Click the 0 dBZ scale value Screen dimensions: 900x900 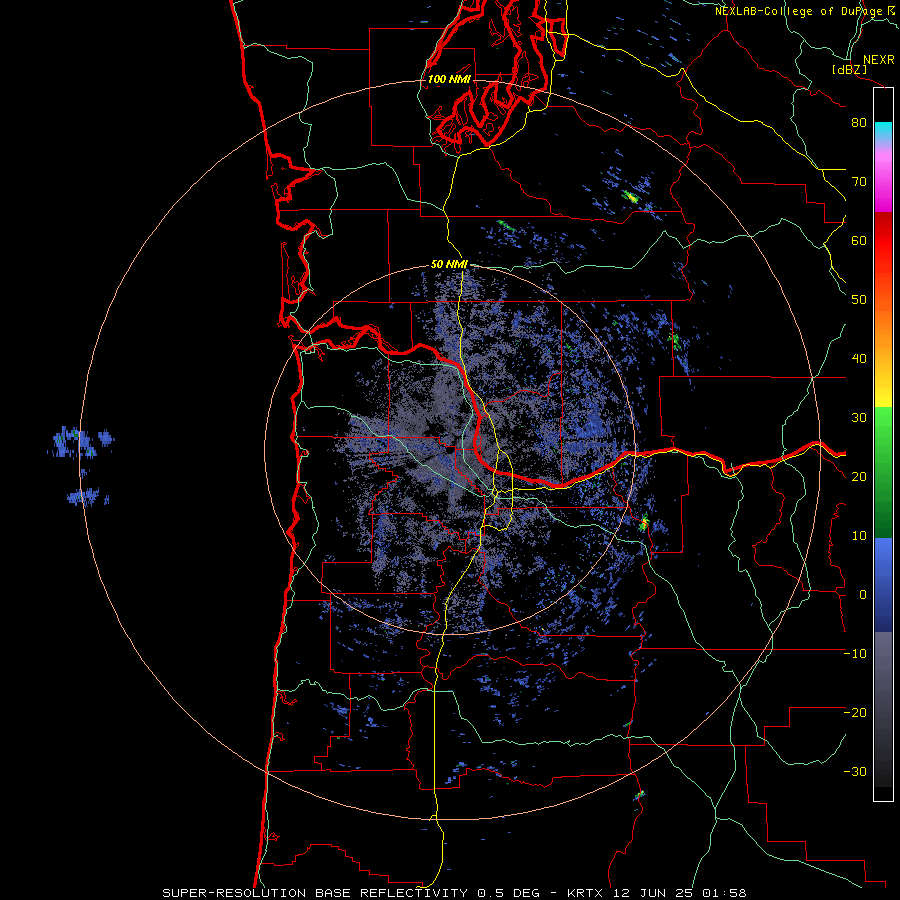(863, 595)
